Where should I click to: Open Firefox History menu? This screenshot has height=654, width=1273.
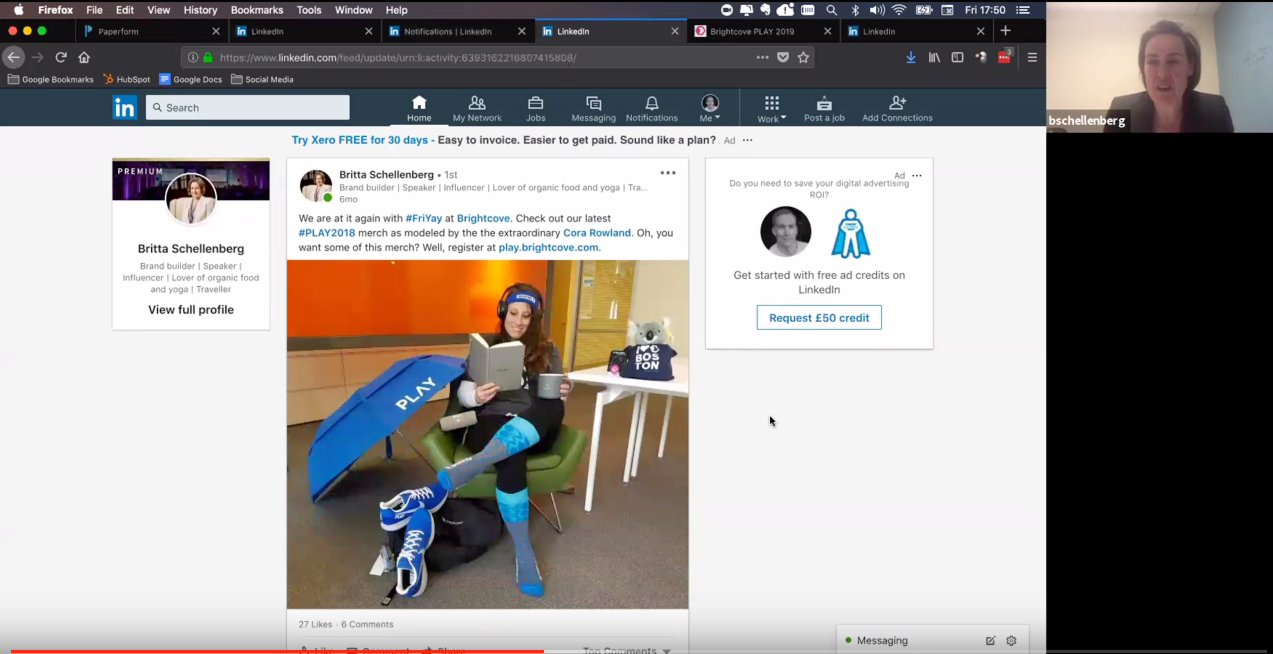click(x=200, y=10)
